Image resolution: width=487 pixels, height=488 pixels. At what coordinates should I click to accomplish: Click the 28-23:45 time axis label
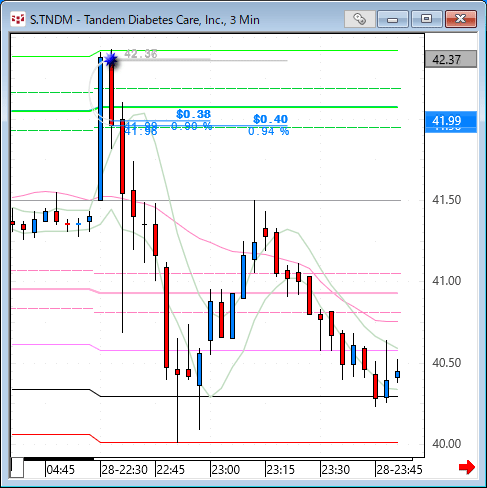pos(399,470)
